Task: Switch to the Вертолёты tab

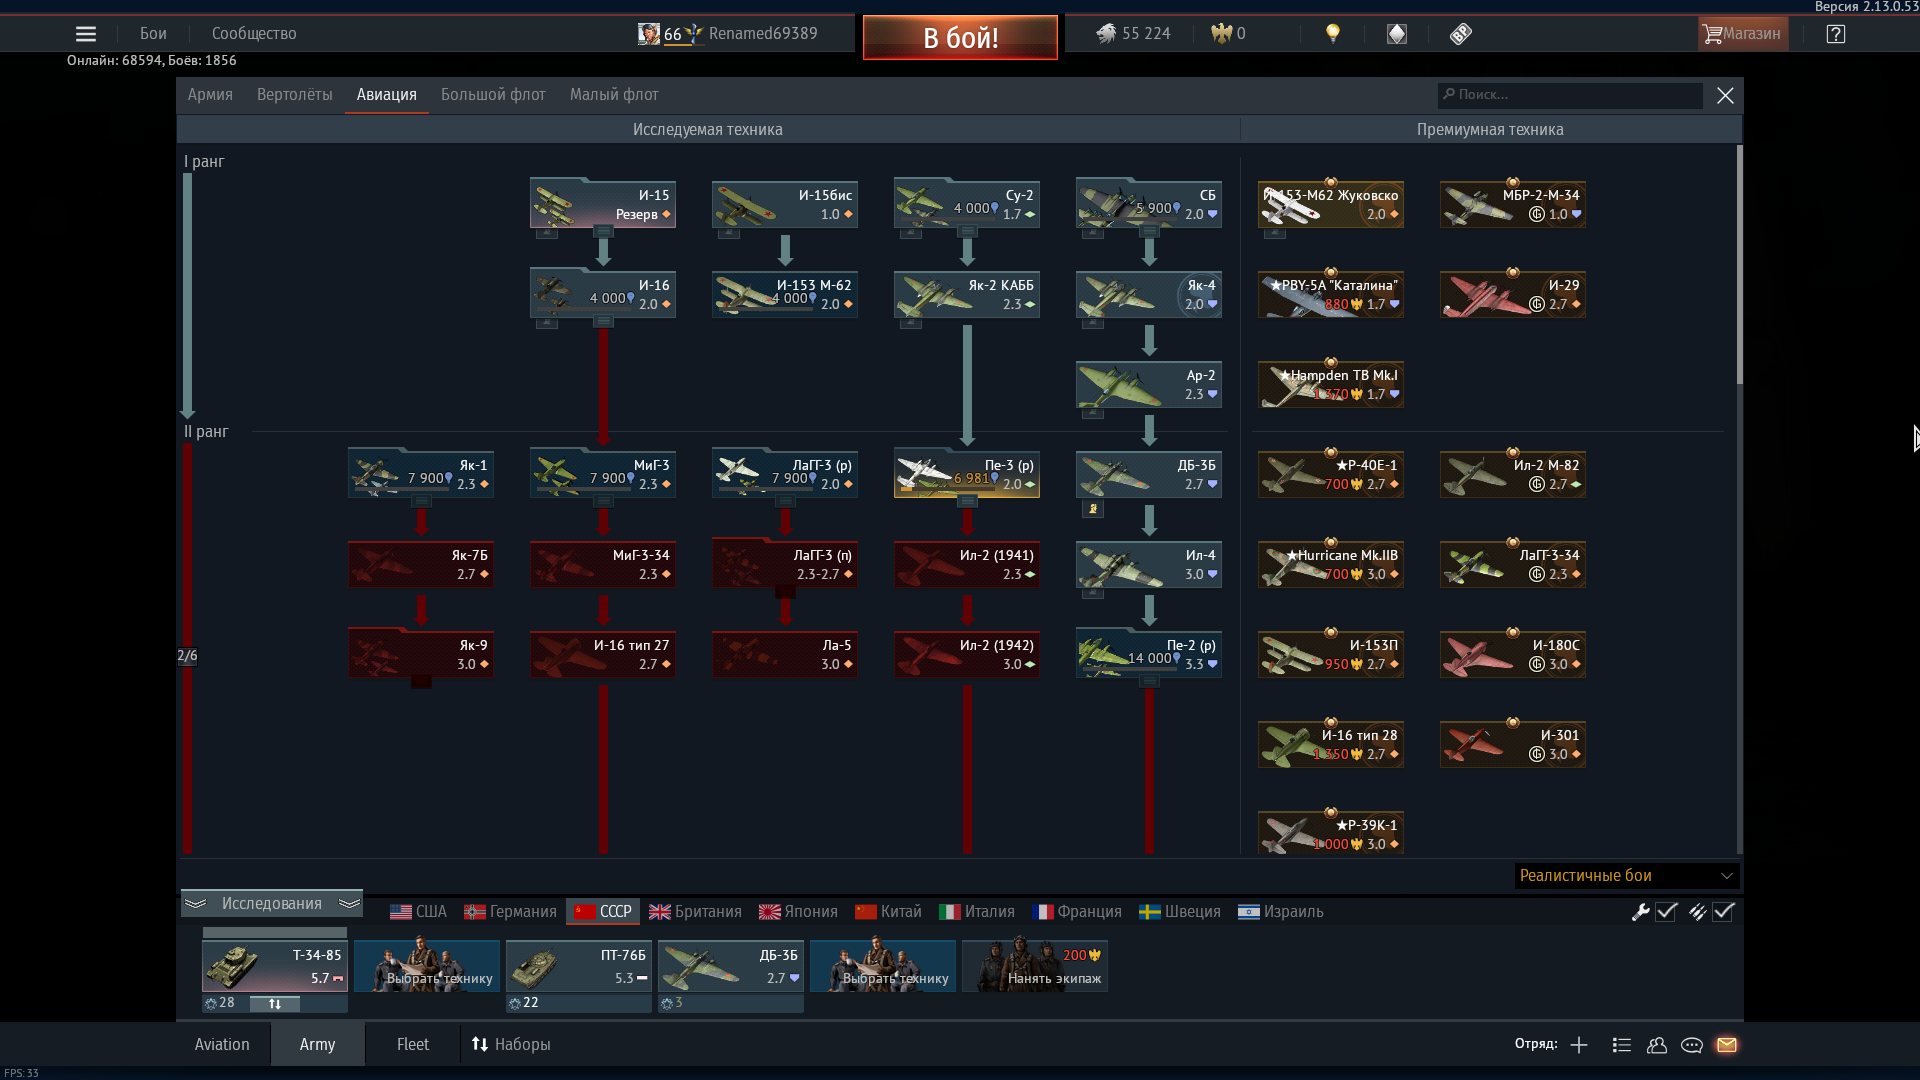Action: tap(294, 95)
